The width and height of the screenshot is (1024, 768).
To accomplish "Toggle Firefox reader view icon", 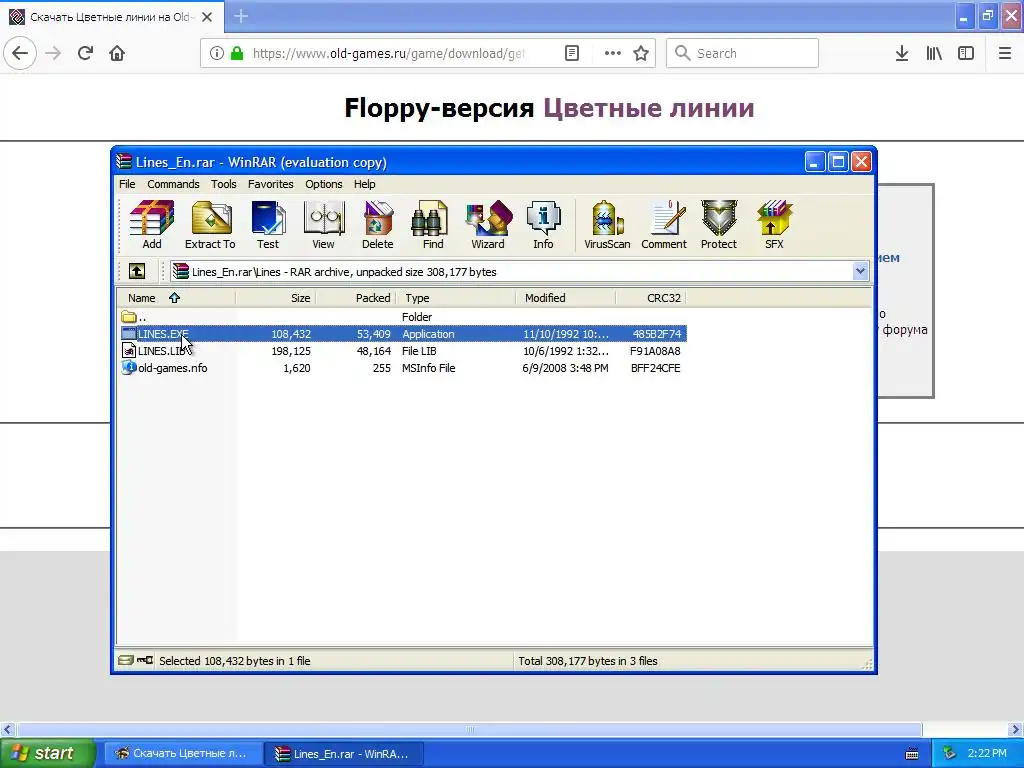I will coord(572,53).
